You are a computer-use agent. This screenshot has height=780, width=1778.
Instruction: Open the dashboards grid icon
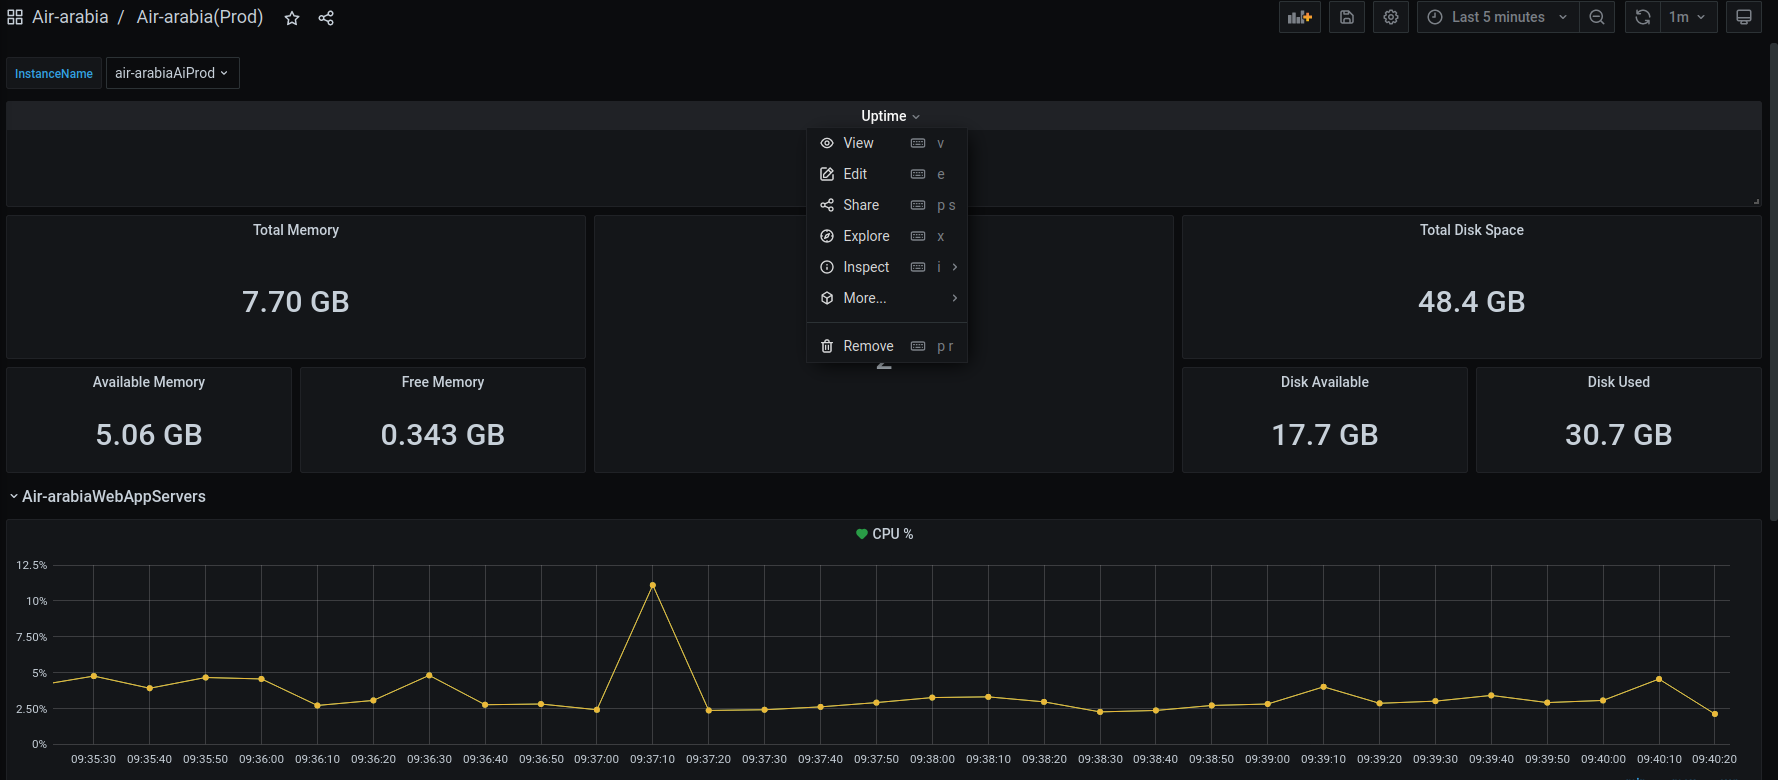click(x=15, y=17)
